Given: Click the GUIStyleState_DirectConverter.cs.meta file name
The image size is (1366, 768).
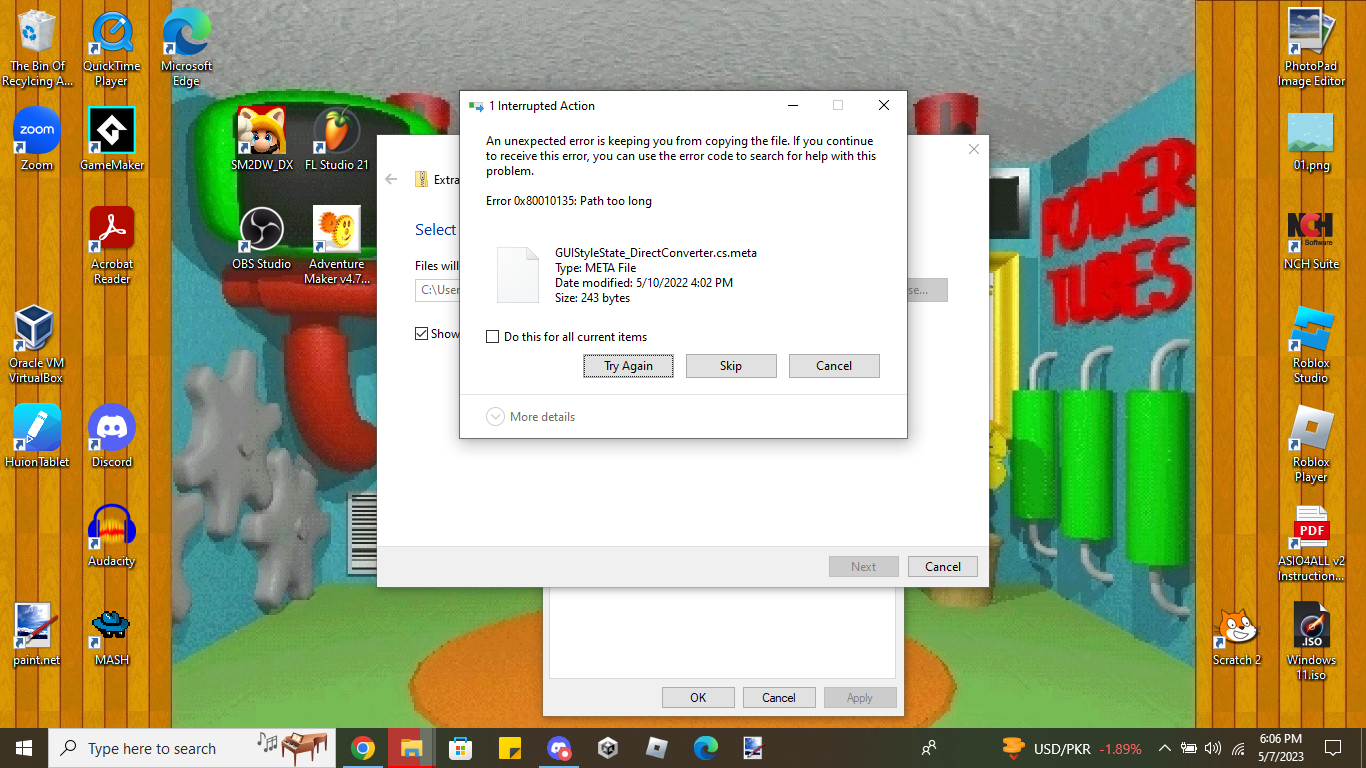Looking at the screenshot, I should coord(656,253).
